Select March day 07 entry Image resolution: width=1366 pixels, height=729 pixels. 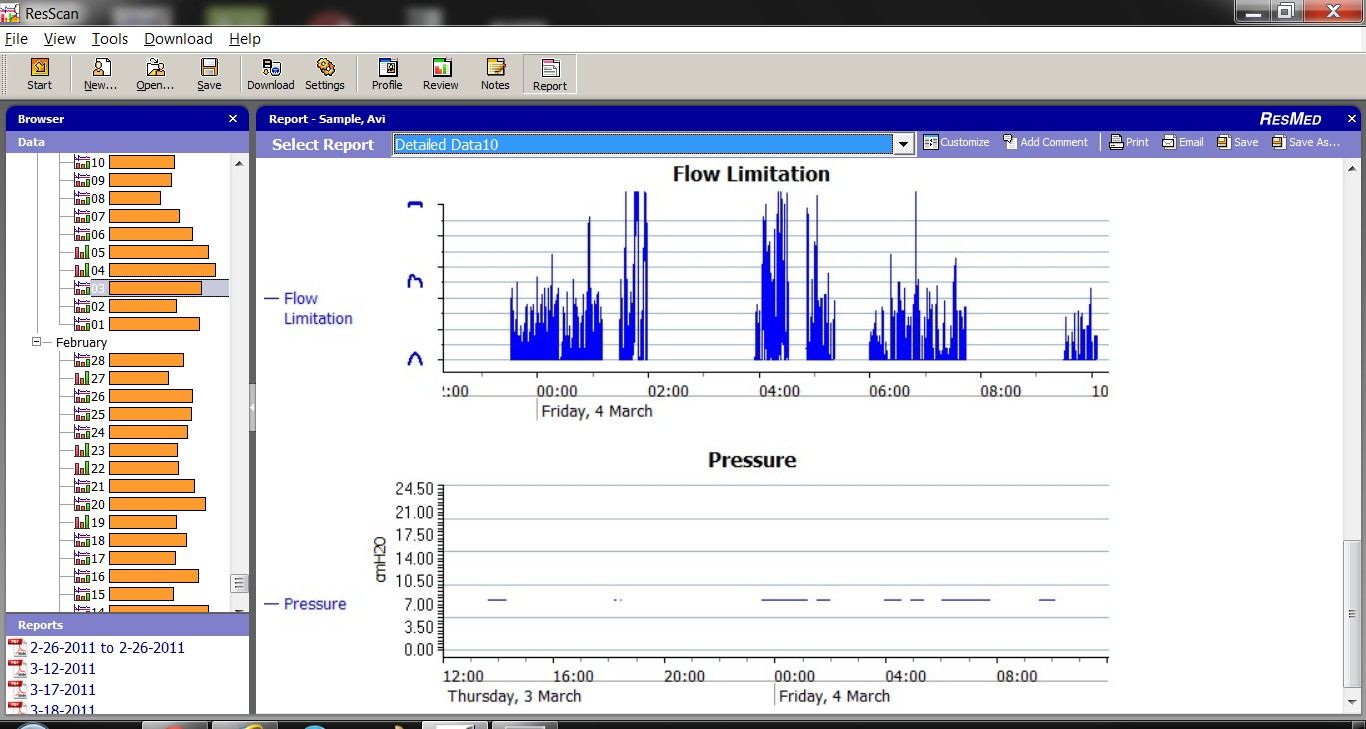127,216
